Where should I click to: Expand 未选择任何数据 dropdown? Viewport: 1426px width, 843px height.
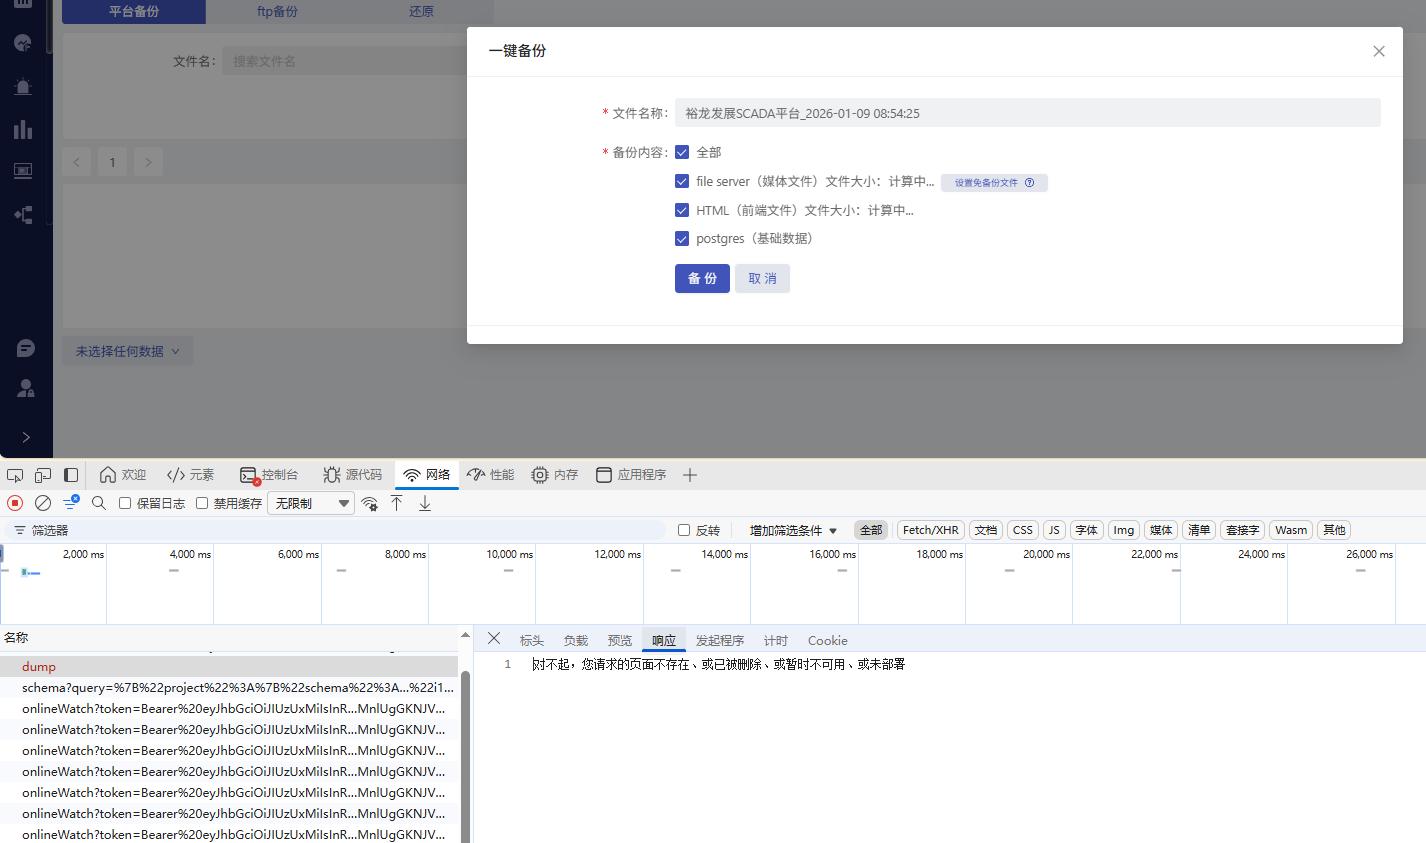pyautogui.click(x=127, y=351)
